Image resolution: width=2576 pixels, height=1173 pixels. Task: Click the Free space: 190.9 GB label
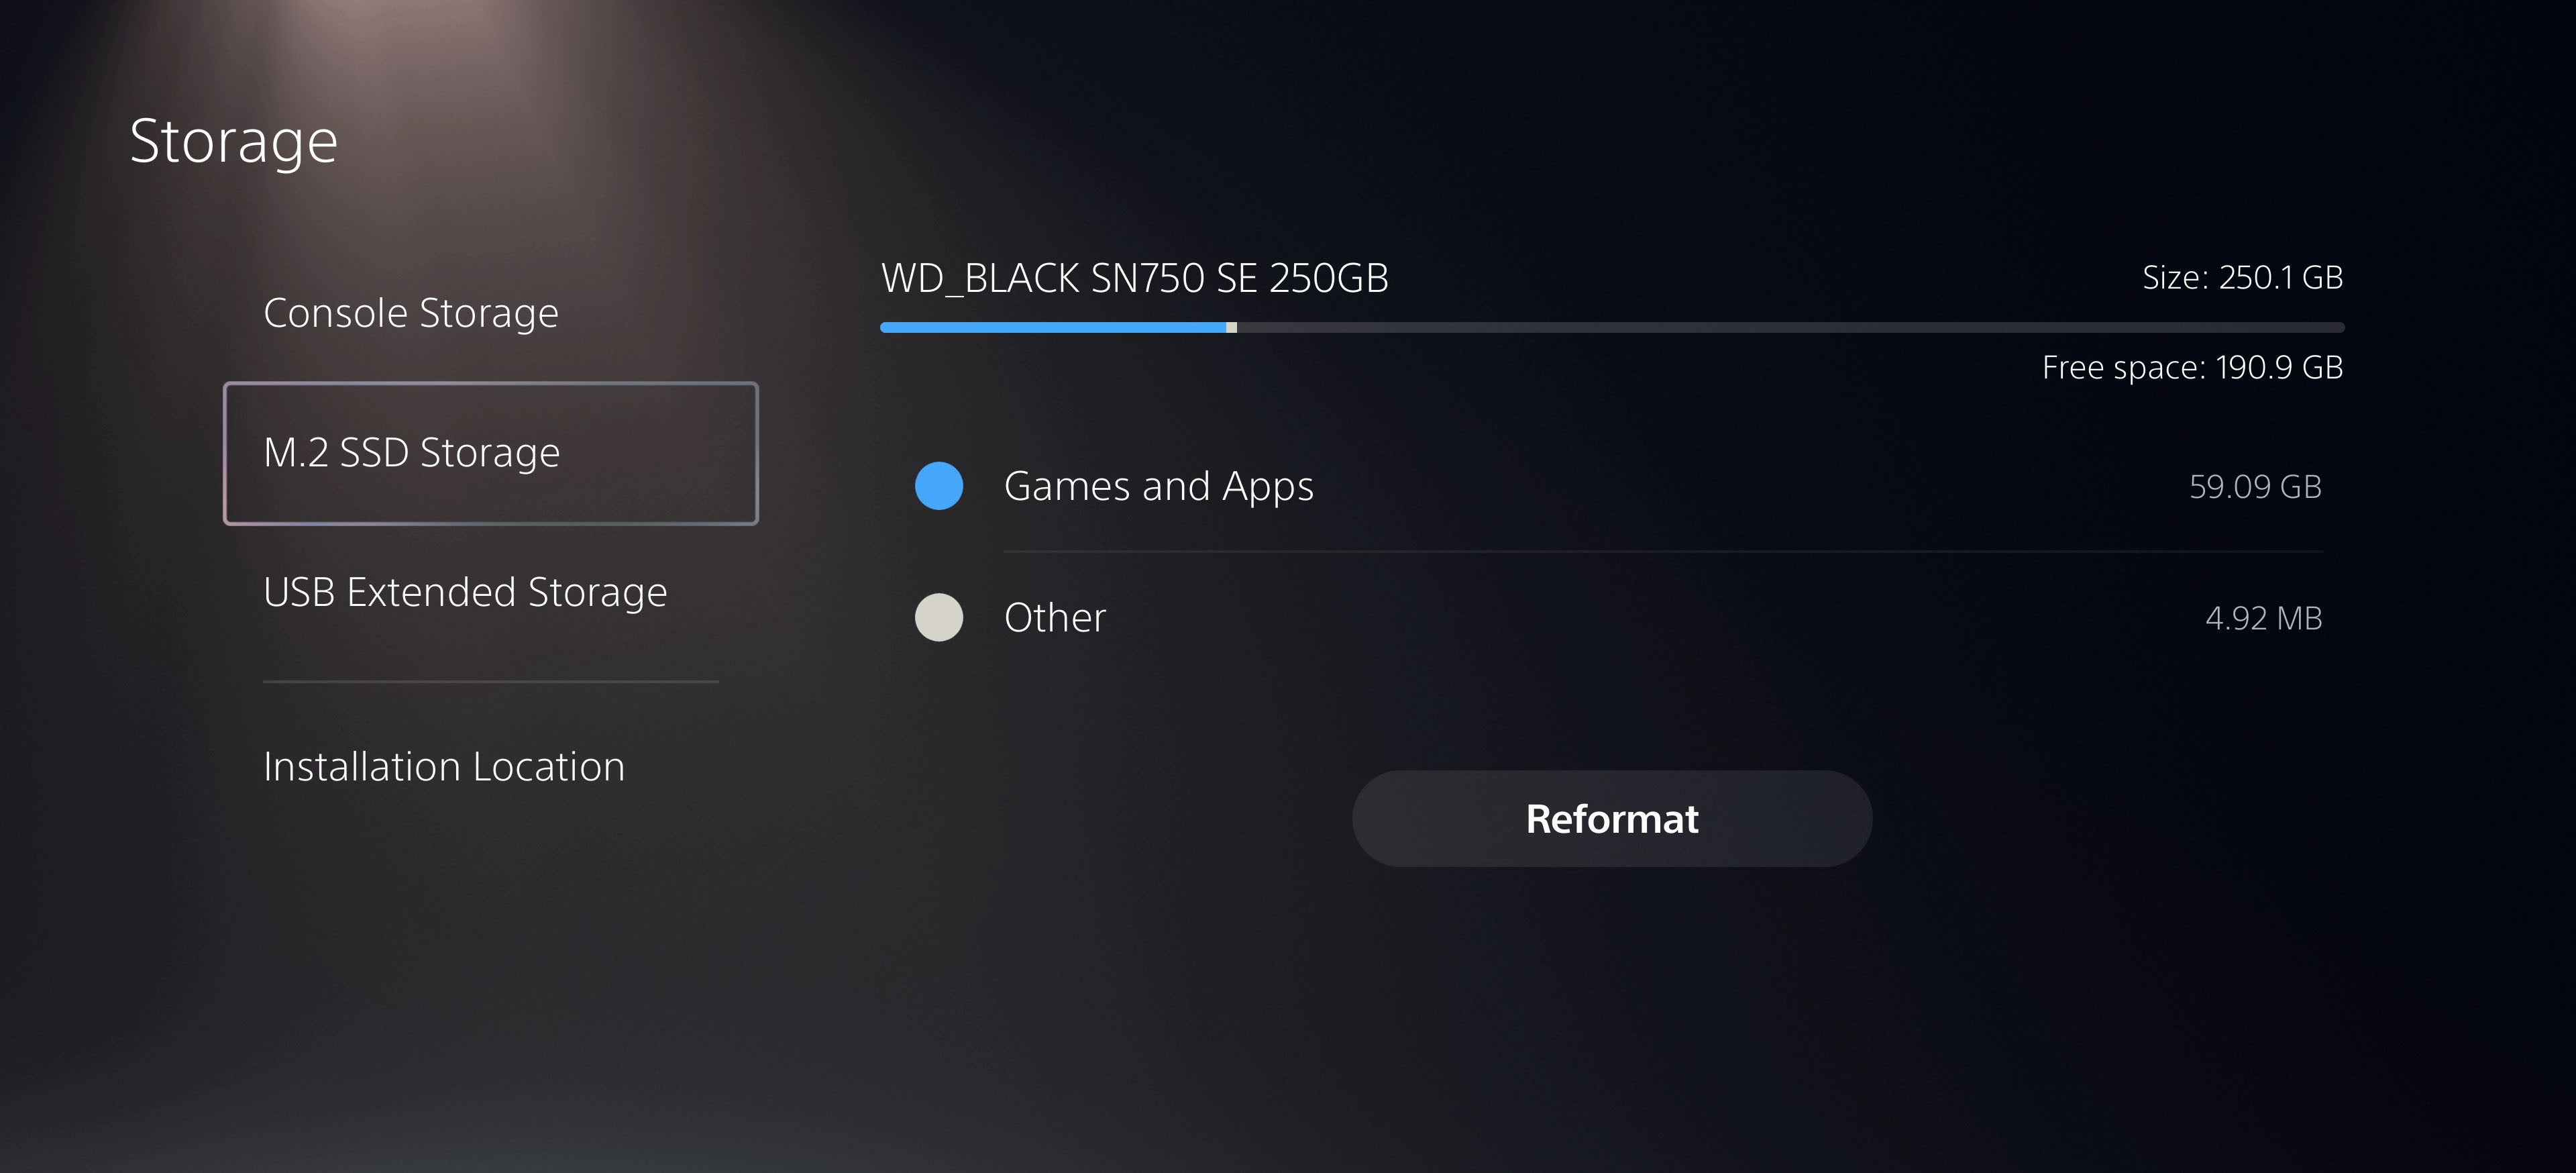pyautogui.click(x=2193, y=367)
